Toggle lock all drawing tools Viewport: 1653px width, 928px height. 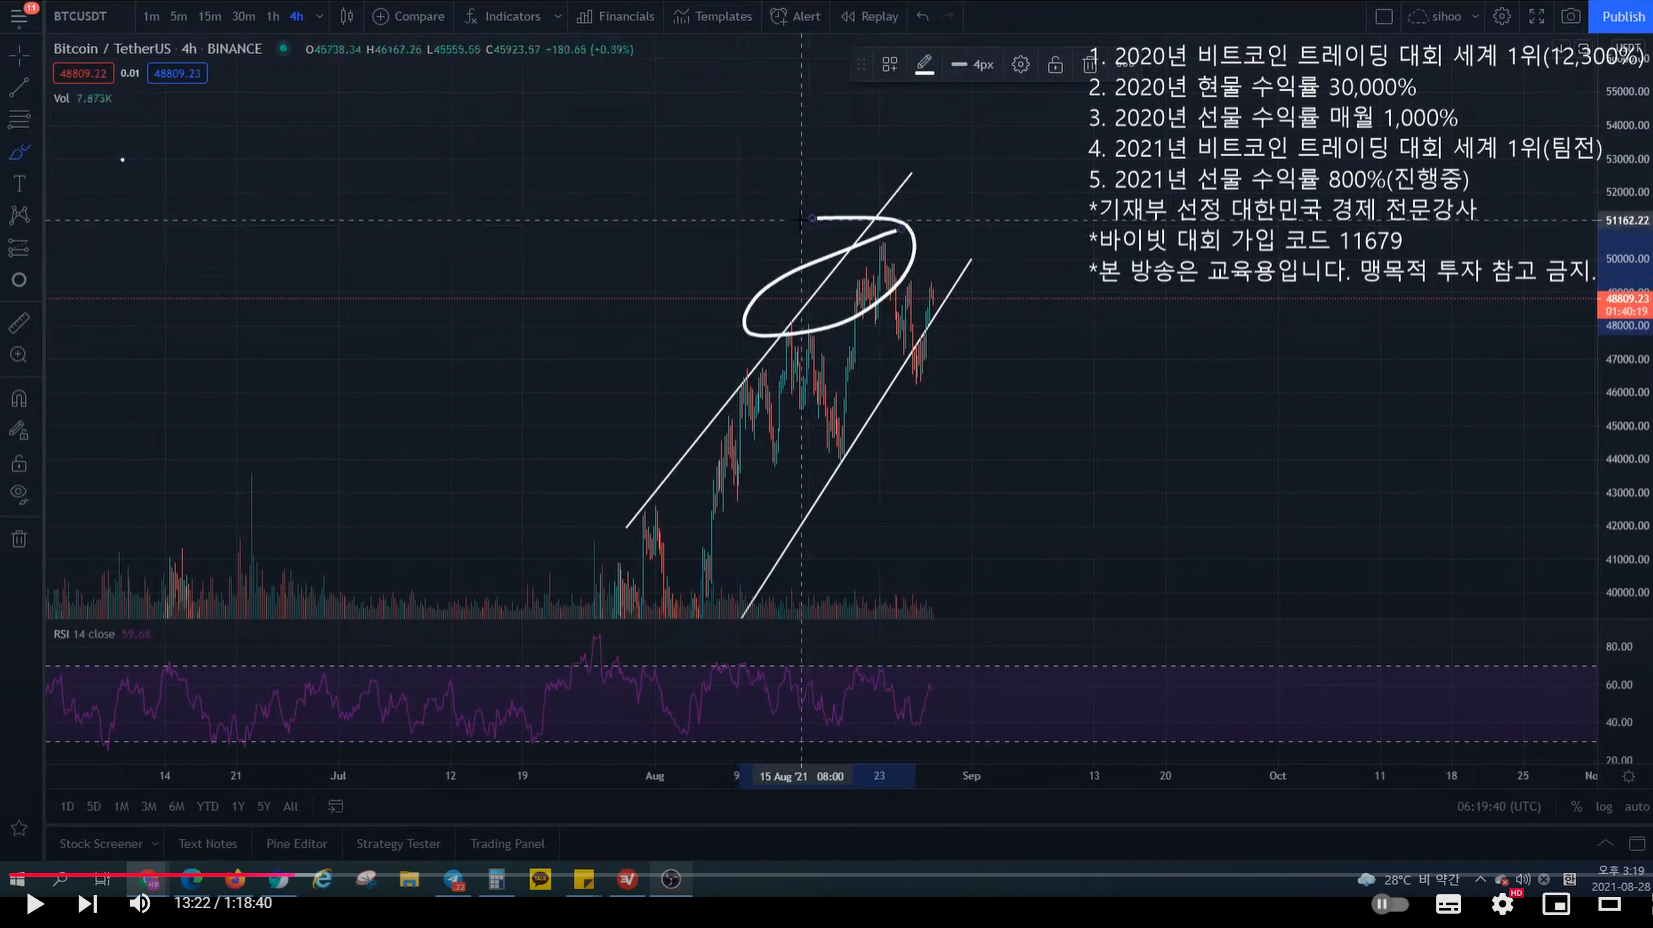pyautogui.click(x=19, y=463)
